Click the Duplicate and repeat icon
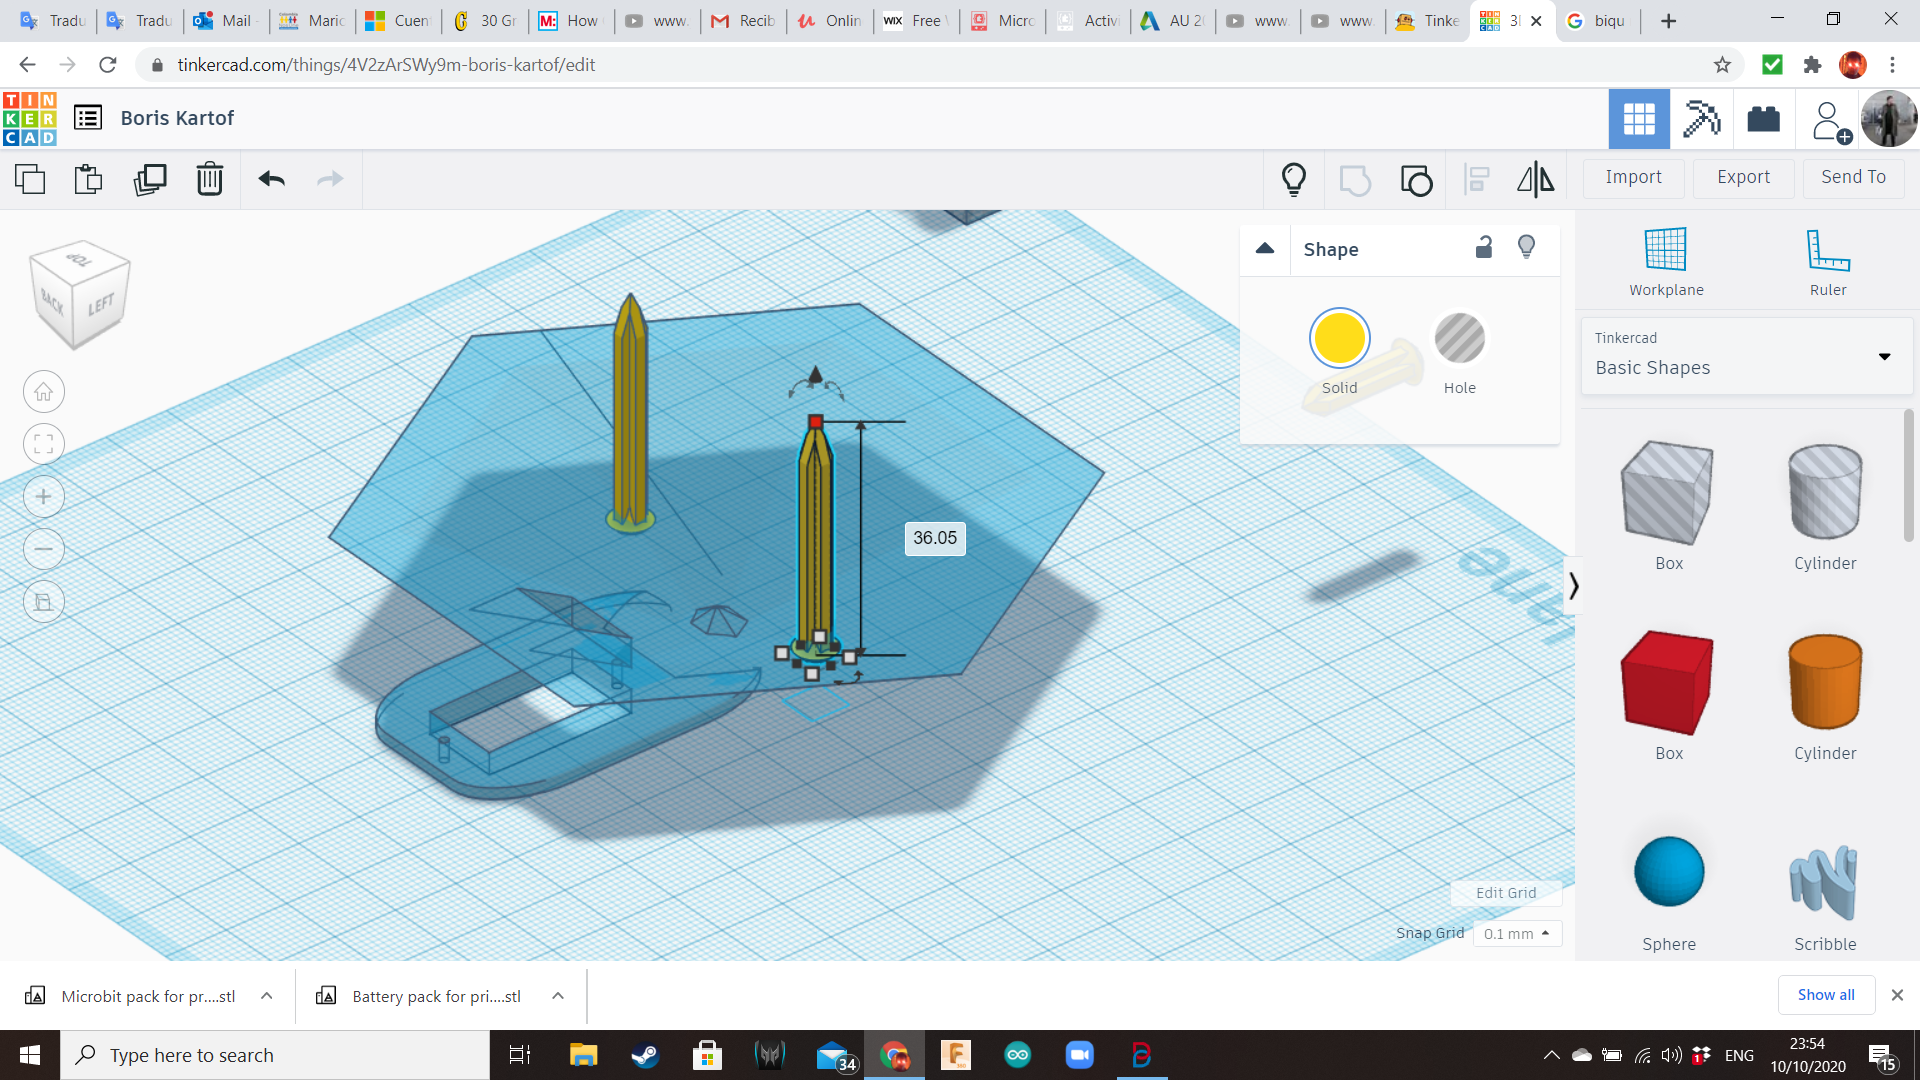The image size is (1920, 1080). 150,179
